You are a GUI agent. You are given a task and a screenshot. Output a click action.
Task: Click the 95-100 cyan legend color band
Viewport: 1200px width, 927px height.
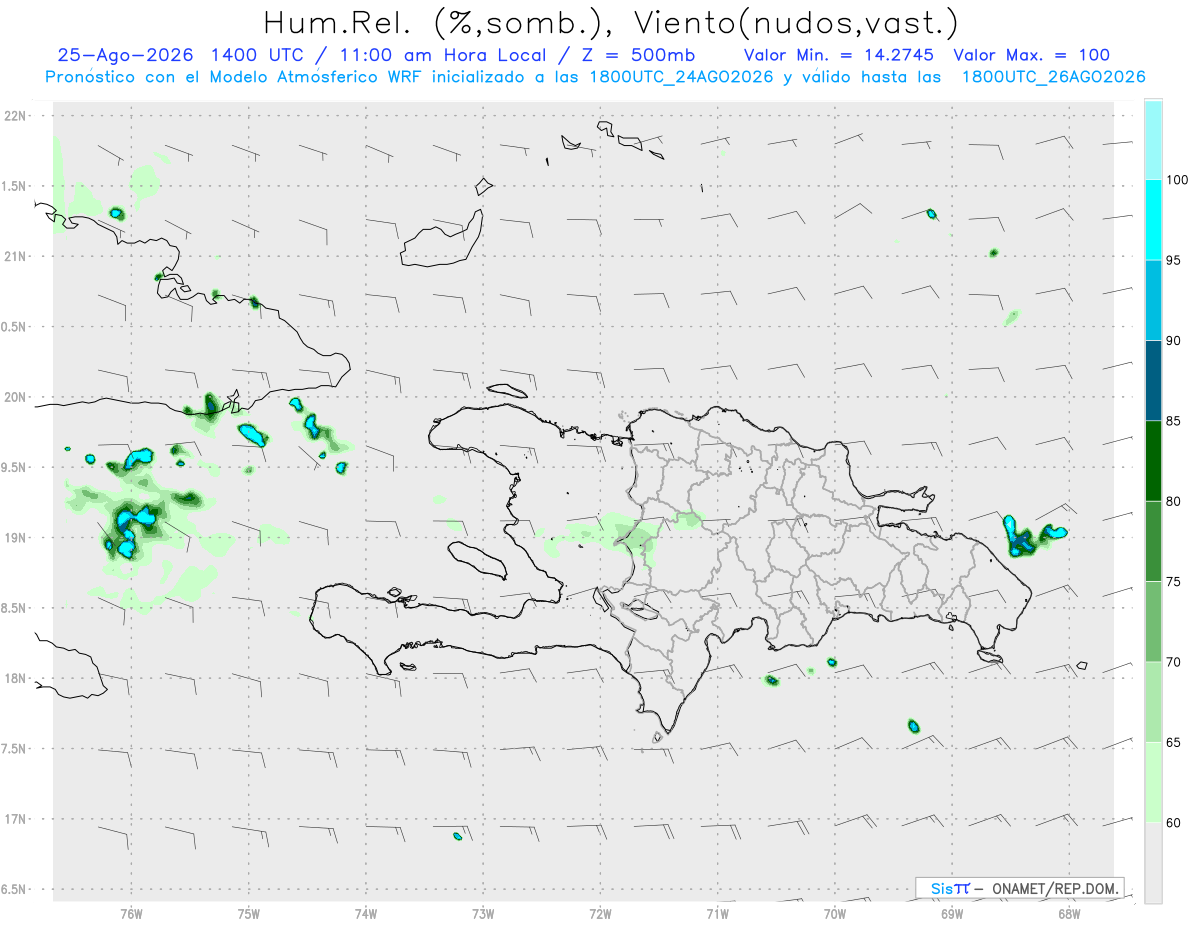(x=1153, y=220)
